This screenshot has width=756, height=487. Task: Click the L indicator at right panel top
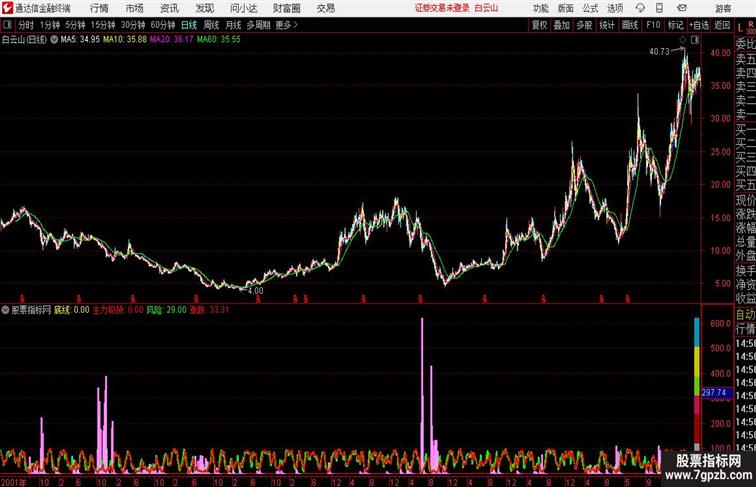[741, 28]
